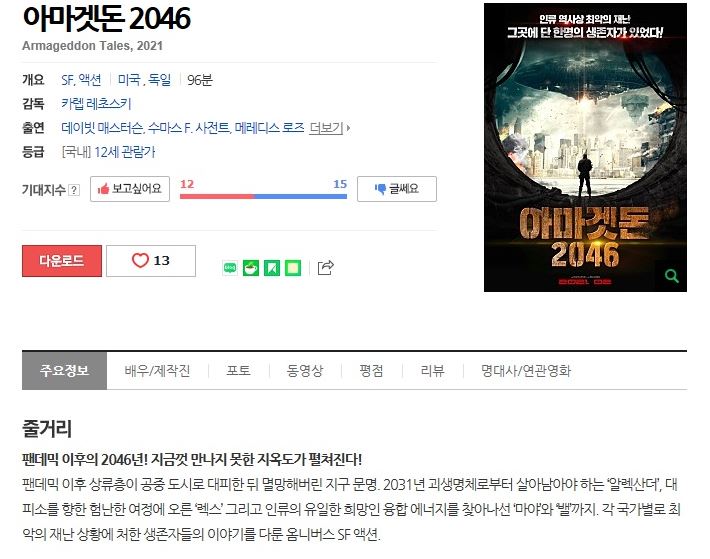The width and height of the screenshot is (710, 559).
Task: Open the 아마겟돈 2046 poster thumbnail
Action: tap(585, 148)
